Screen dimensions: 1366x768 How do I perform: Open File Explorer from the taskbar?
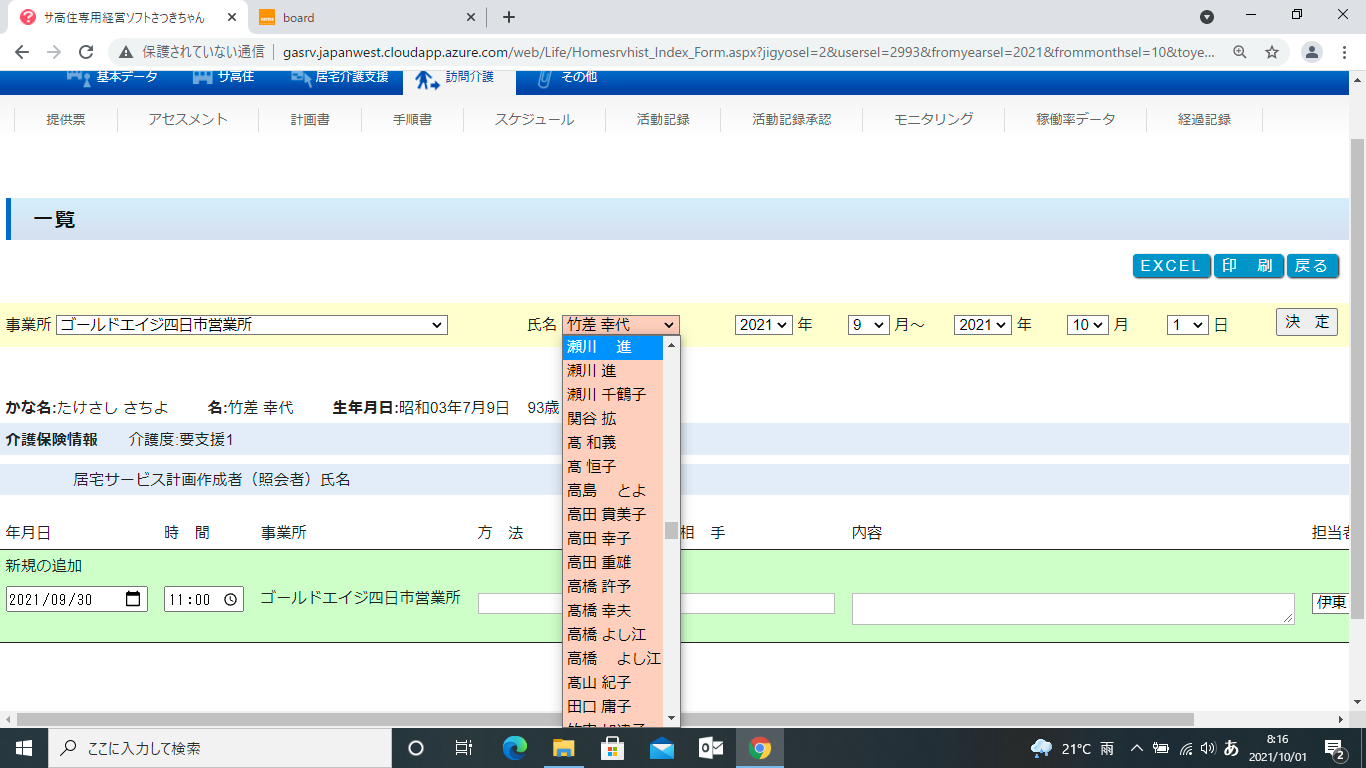[x=563, y=748]
